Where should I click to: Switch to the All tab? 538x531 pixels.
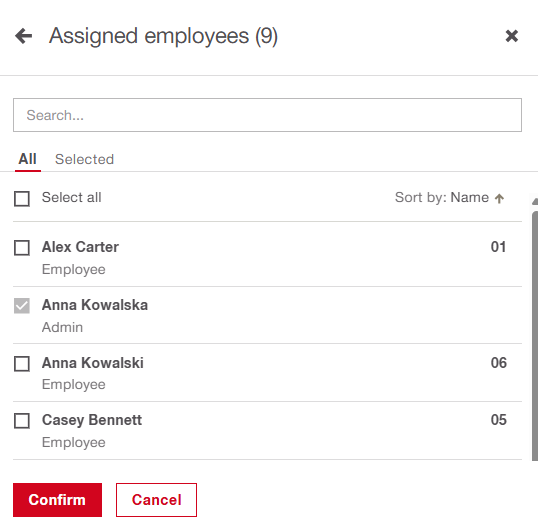click(27, 159)
